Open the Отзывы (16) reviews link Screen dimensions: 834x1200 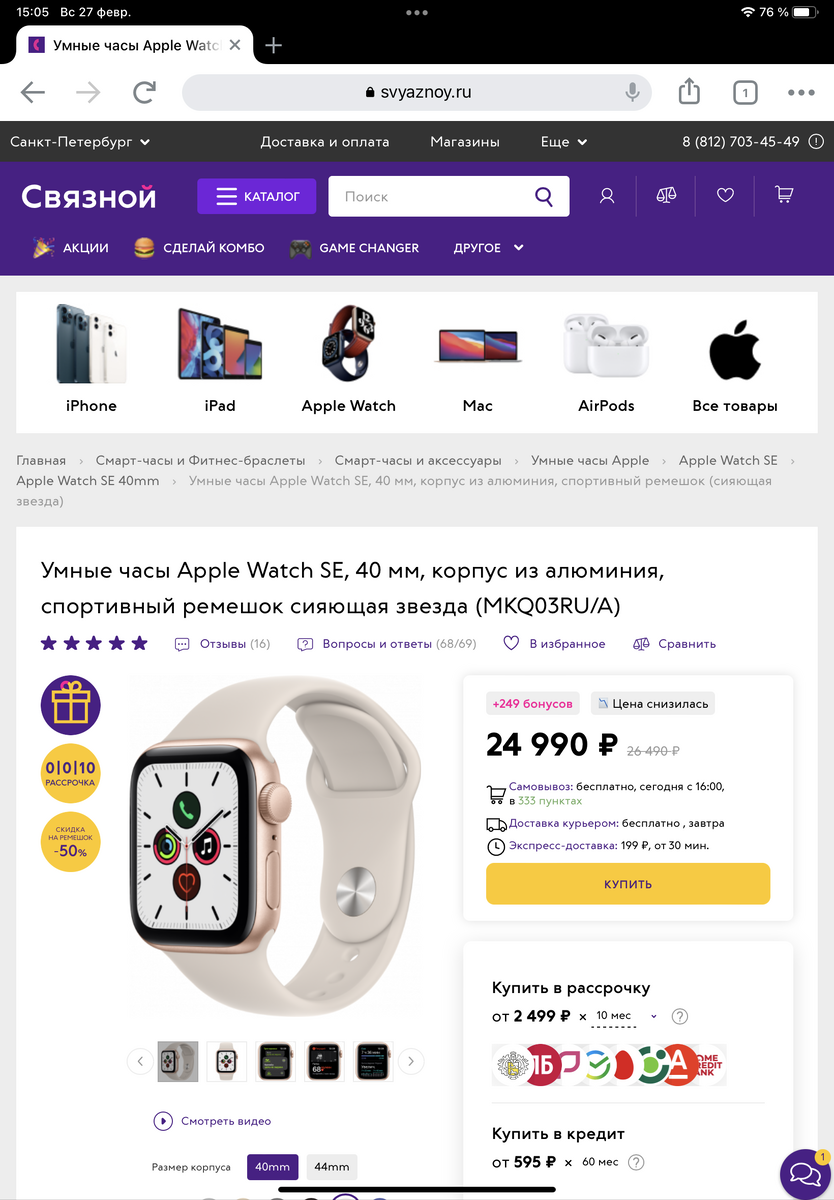[x=222, y=644]
